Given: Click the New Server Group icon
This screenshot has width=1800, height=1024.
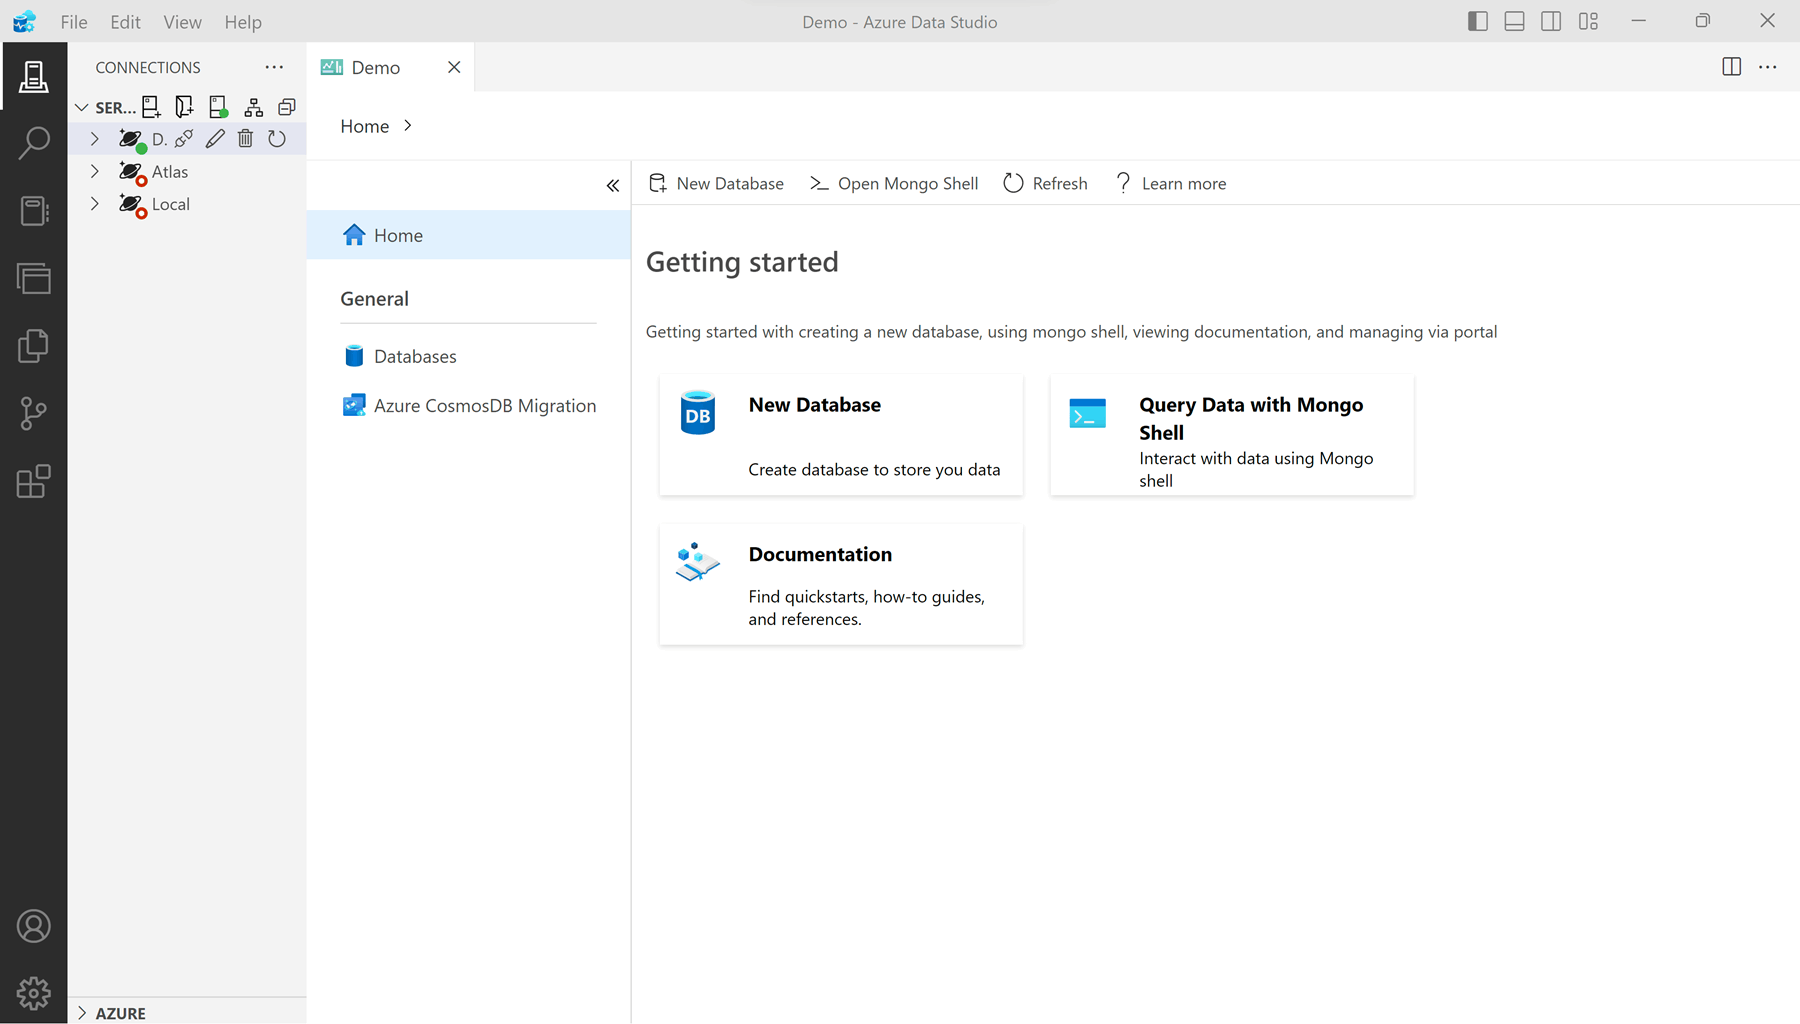Looking at the screenshot, I should pyautogui.click(x=184, y=107).
